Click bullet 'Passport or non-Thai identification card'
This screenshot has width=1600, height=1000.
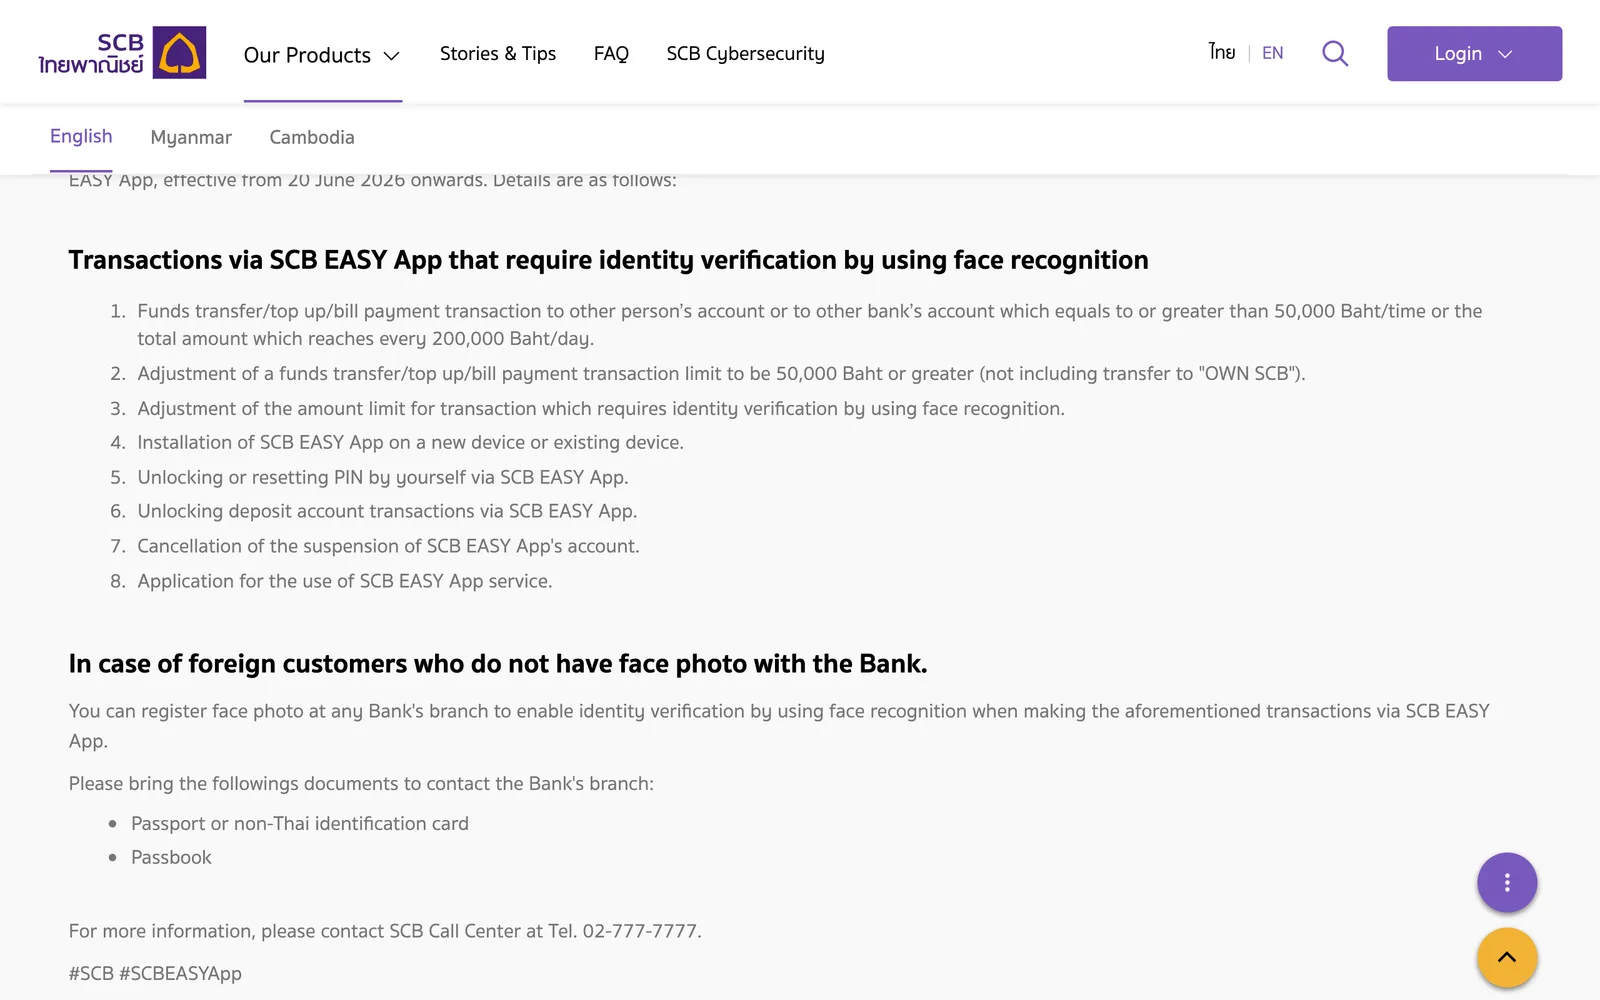(x=300, y=824)
